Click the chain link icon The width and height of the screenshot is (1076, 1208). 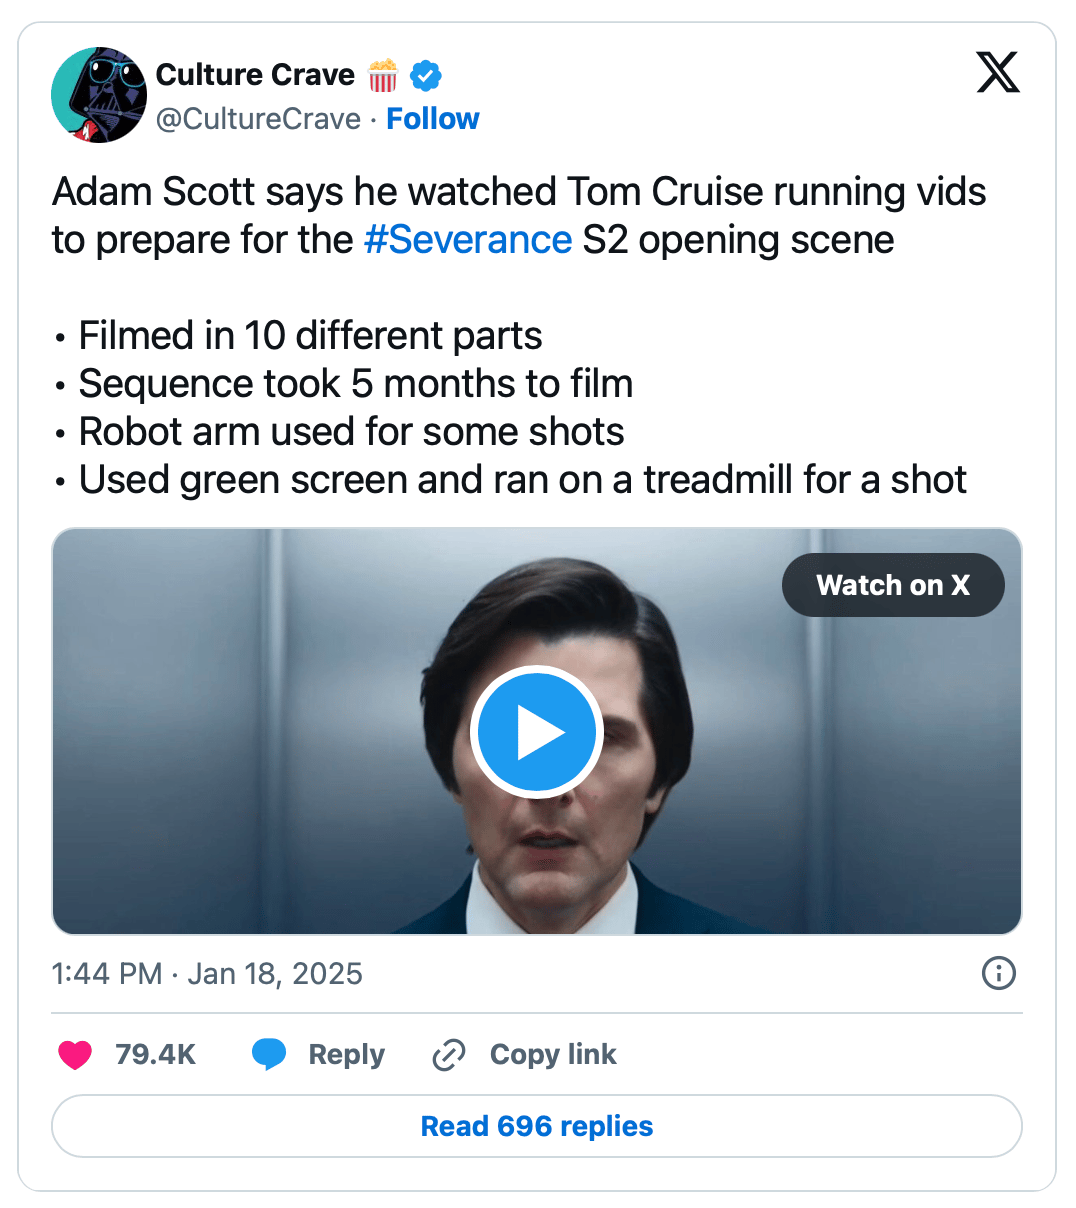(x=448, y=1055)
